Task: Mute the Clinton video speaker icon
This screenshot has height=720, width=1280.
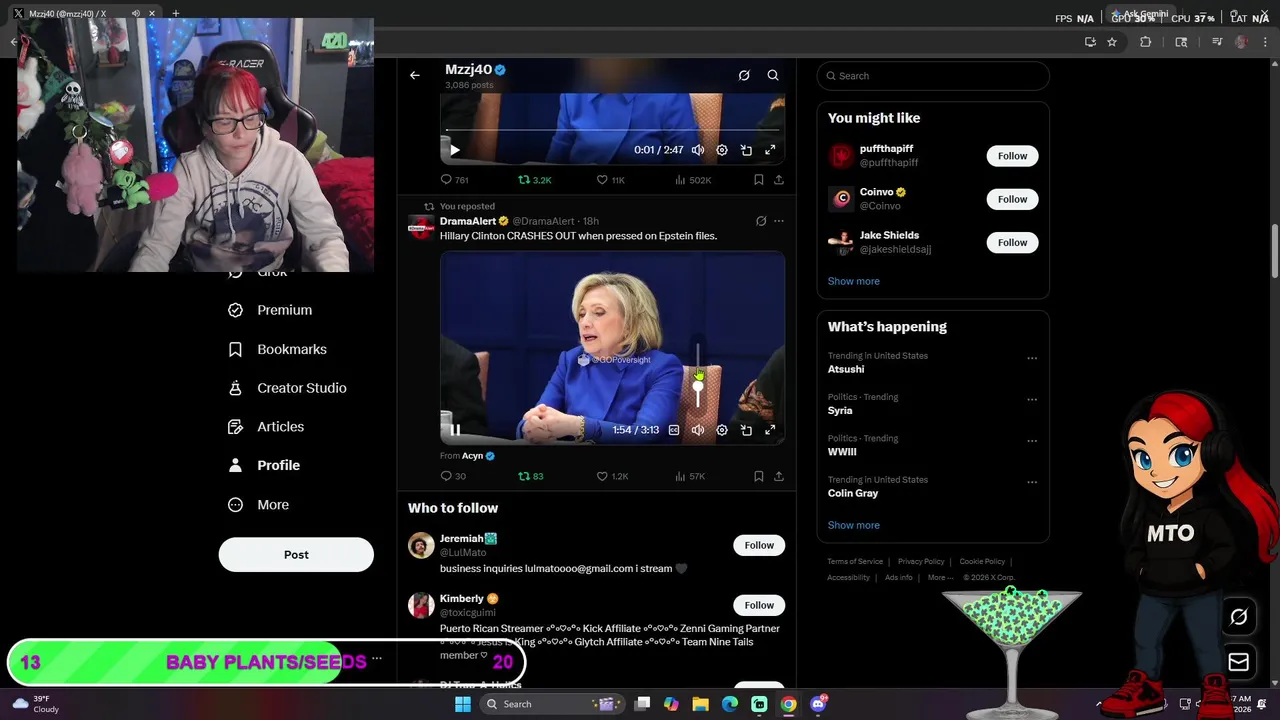Action: [x=698, y=430]
